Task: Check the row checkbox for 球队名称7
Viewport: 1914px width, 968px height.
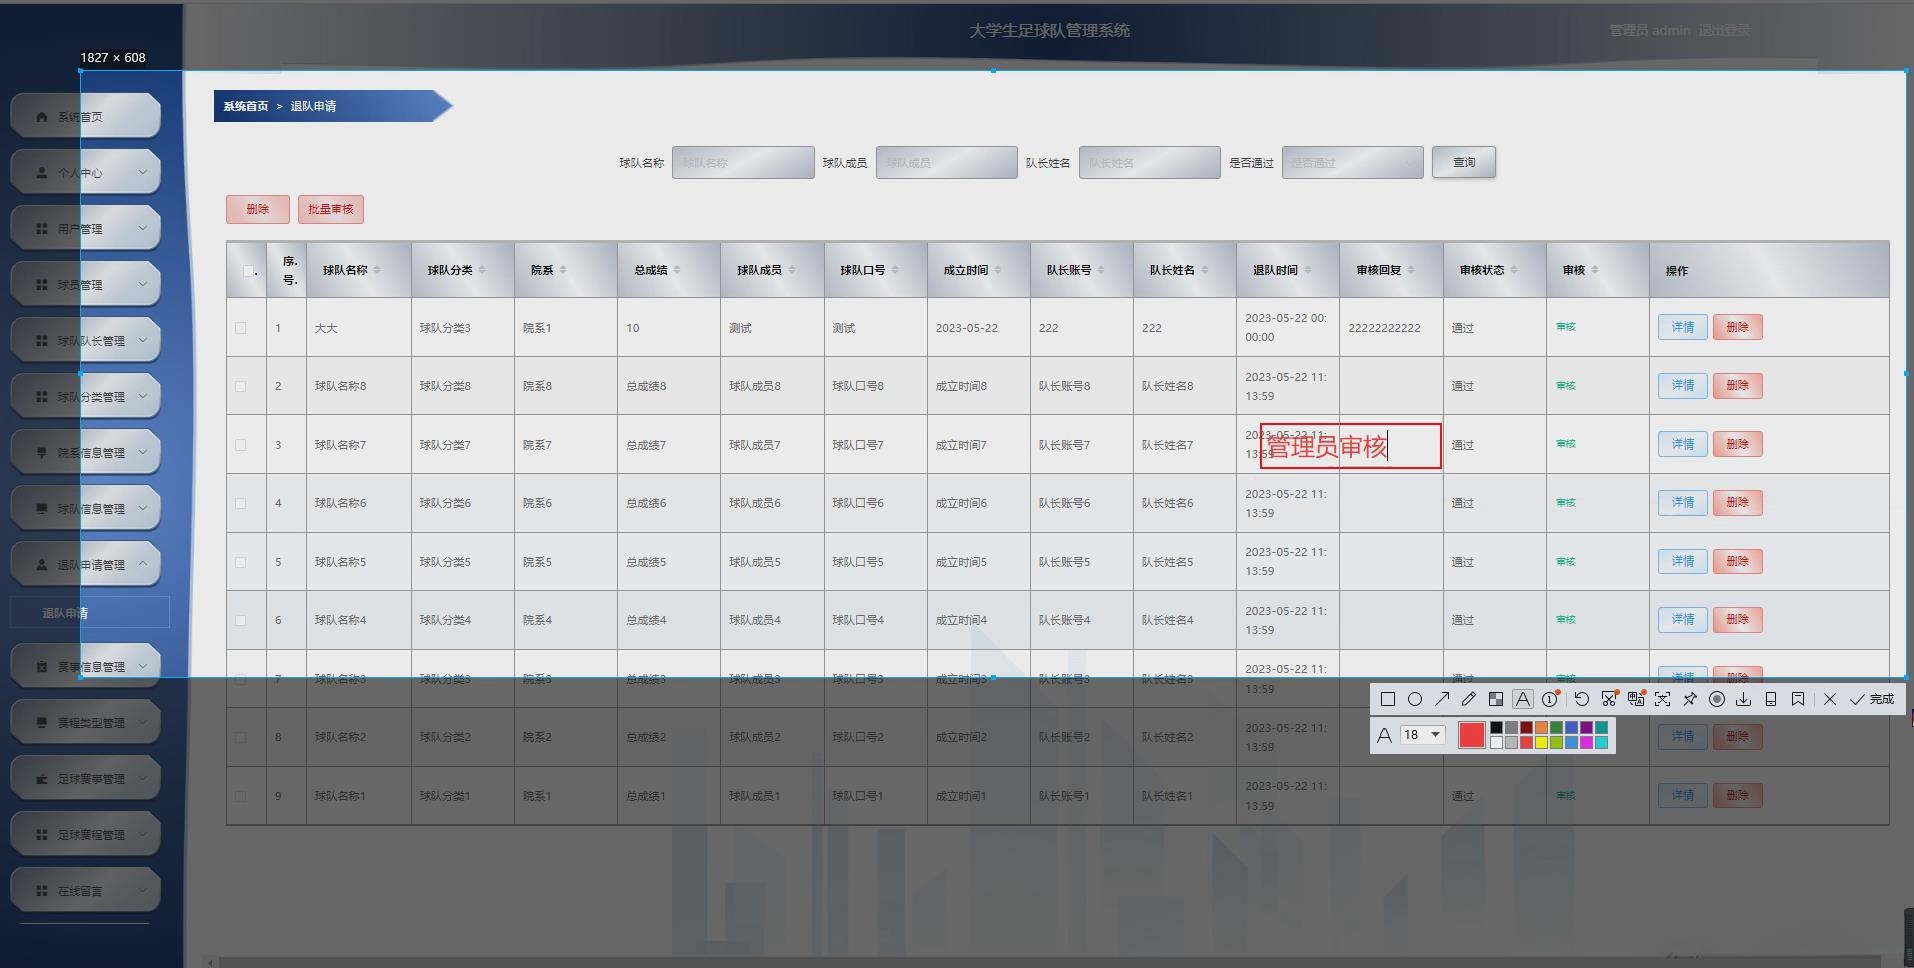Action: click(240, 445)
